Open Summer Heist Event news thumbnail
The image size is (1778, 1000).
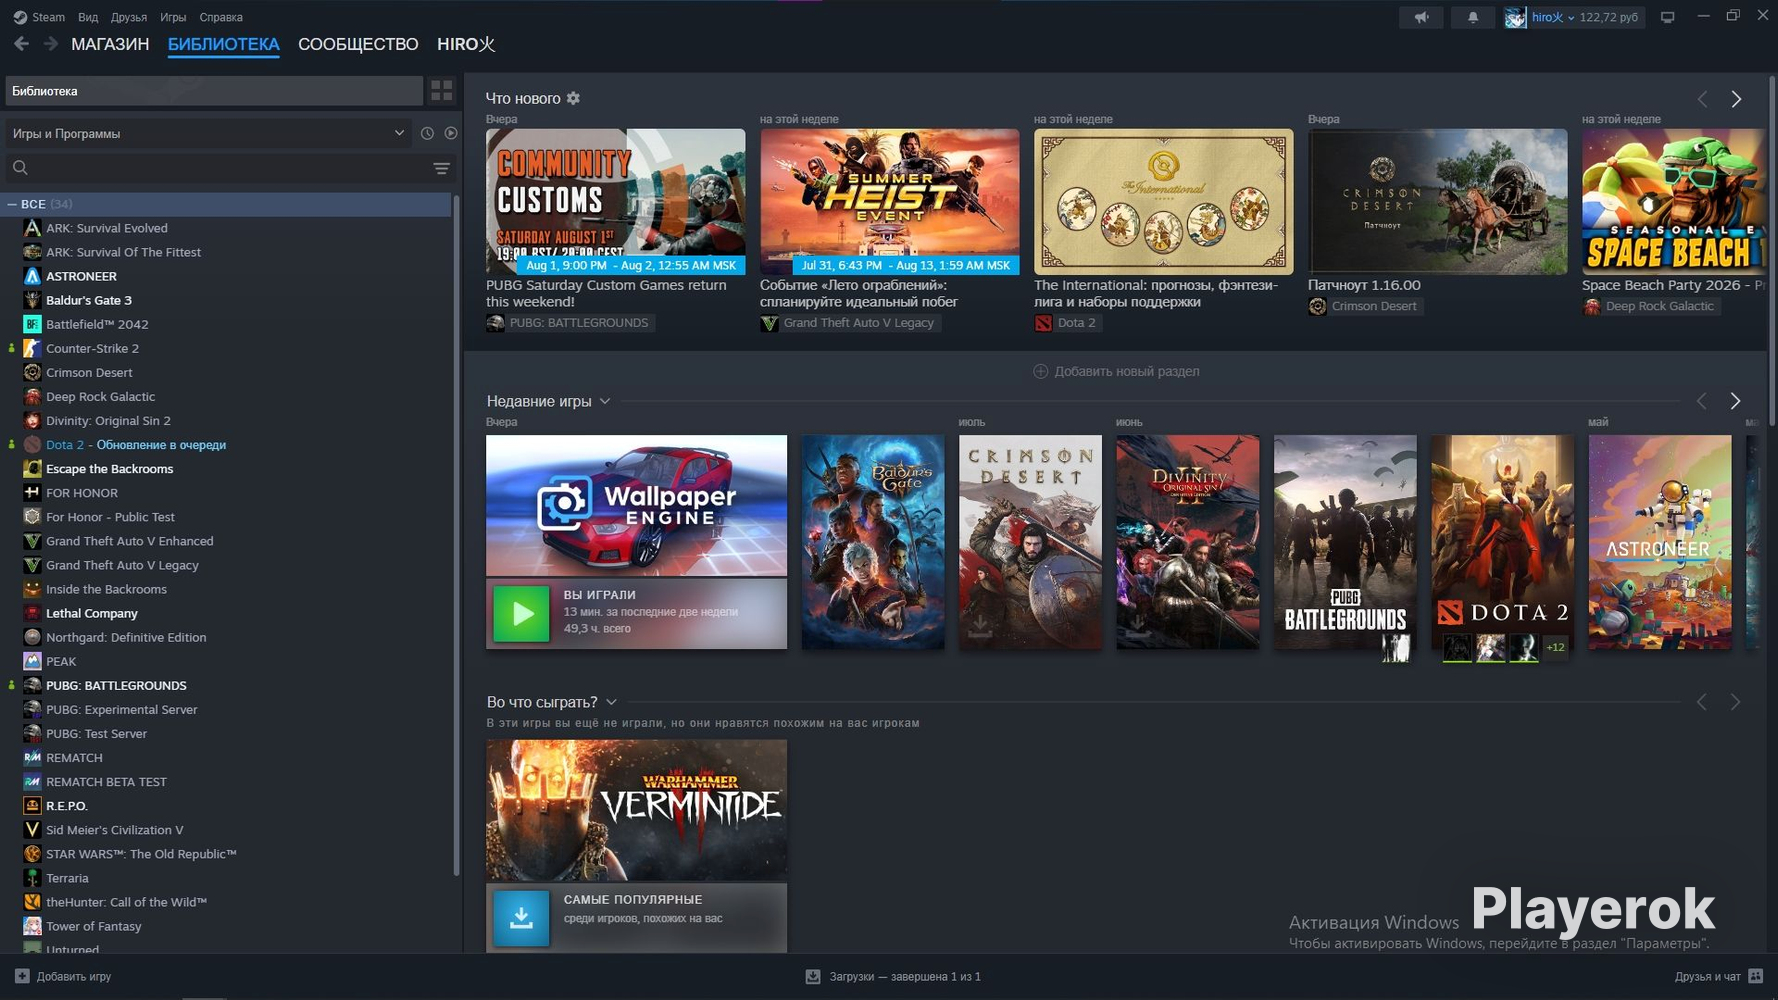coord(889,201)
